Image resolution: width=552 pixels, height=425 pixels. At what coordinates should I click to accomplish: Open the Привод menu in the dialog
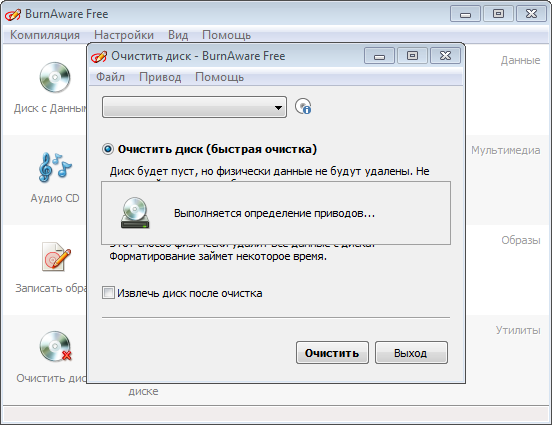coord(160,77)
